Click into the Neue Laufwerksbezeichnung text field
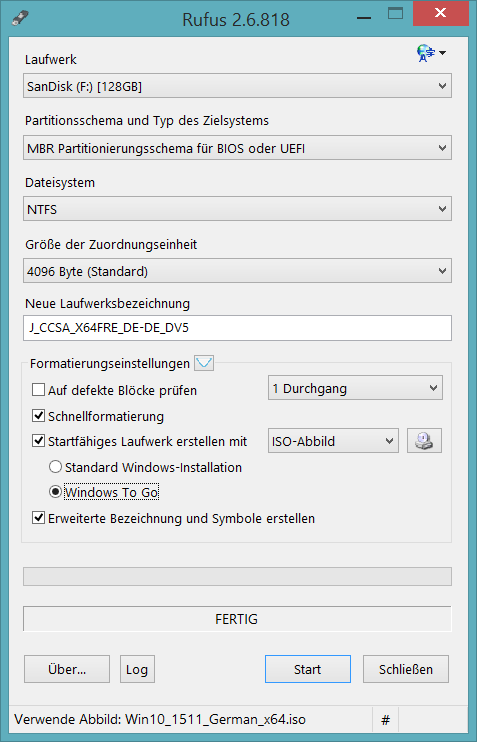477x742 pixels. coord(237,328)
